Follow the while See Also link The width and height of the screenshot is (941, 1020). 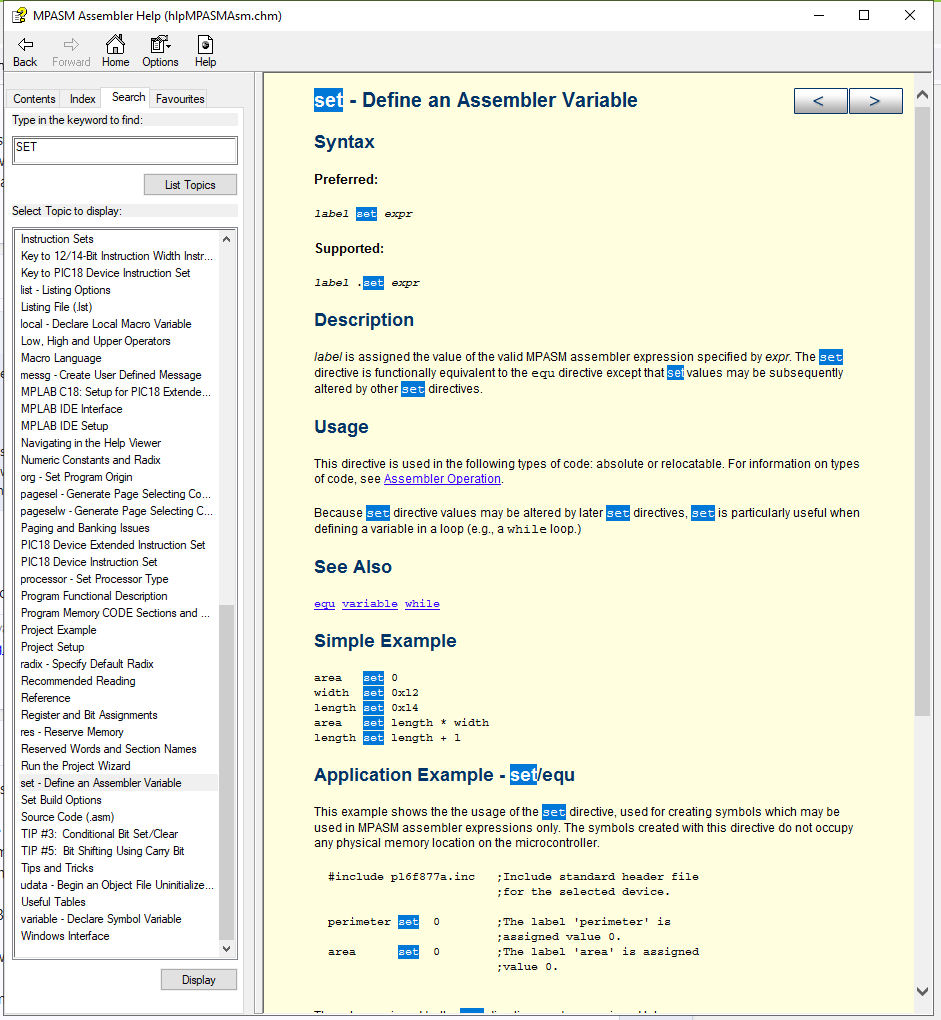pos(422,604)
